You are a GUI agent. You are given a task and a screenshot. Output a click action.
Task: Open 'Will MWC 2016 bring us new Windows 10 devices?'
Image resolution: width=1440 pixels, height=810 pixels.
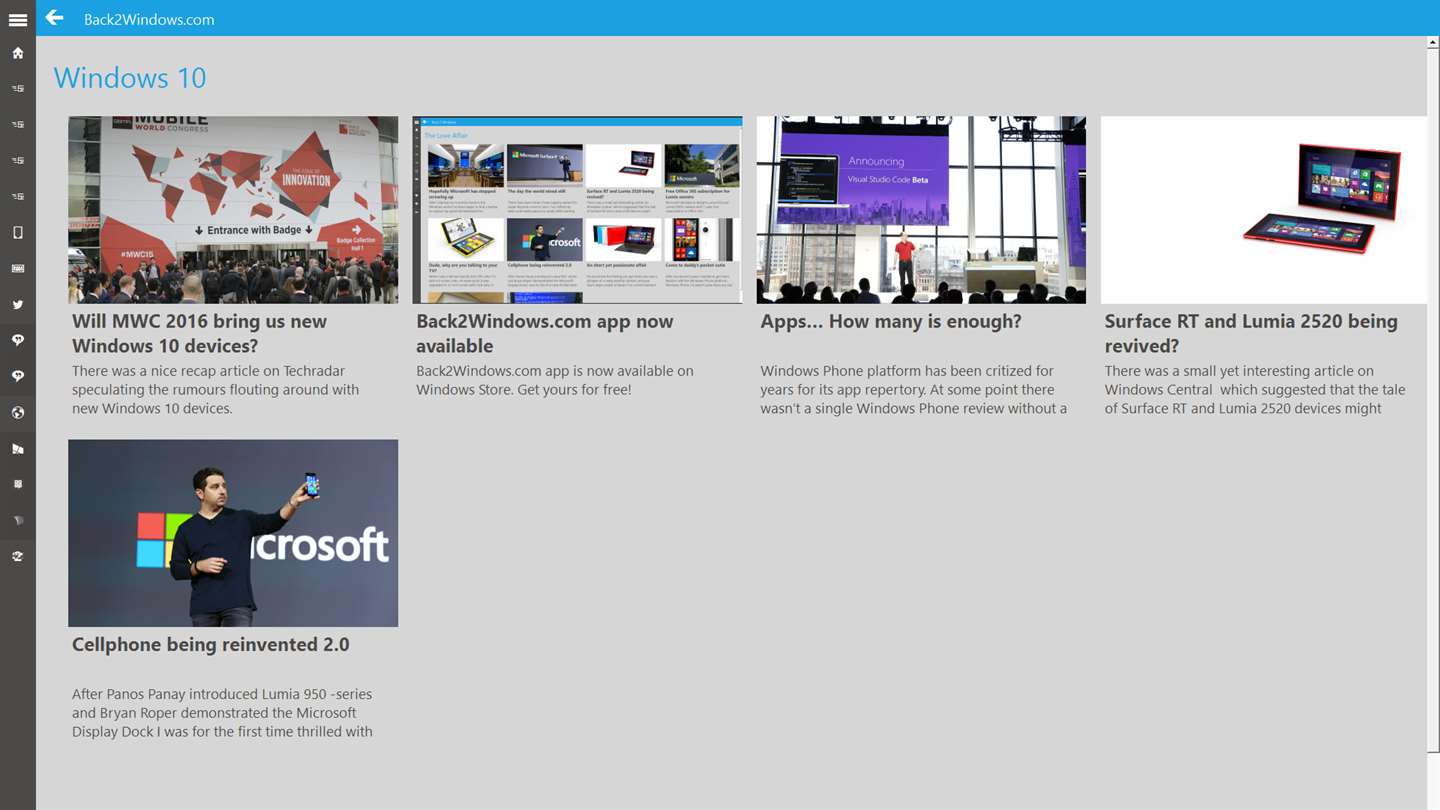click(200, 333)
